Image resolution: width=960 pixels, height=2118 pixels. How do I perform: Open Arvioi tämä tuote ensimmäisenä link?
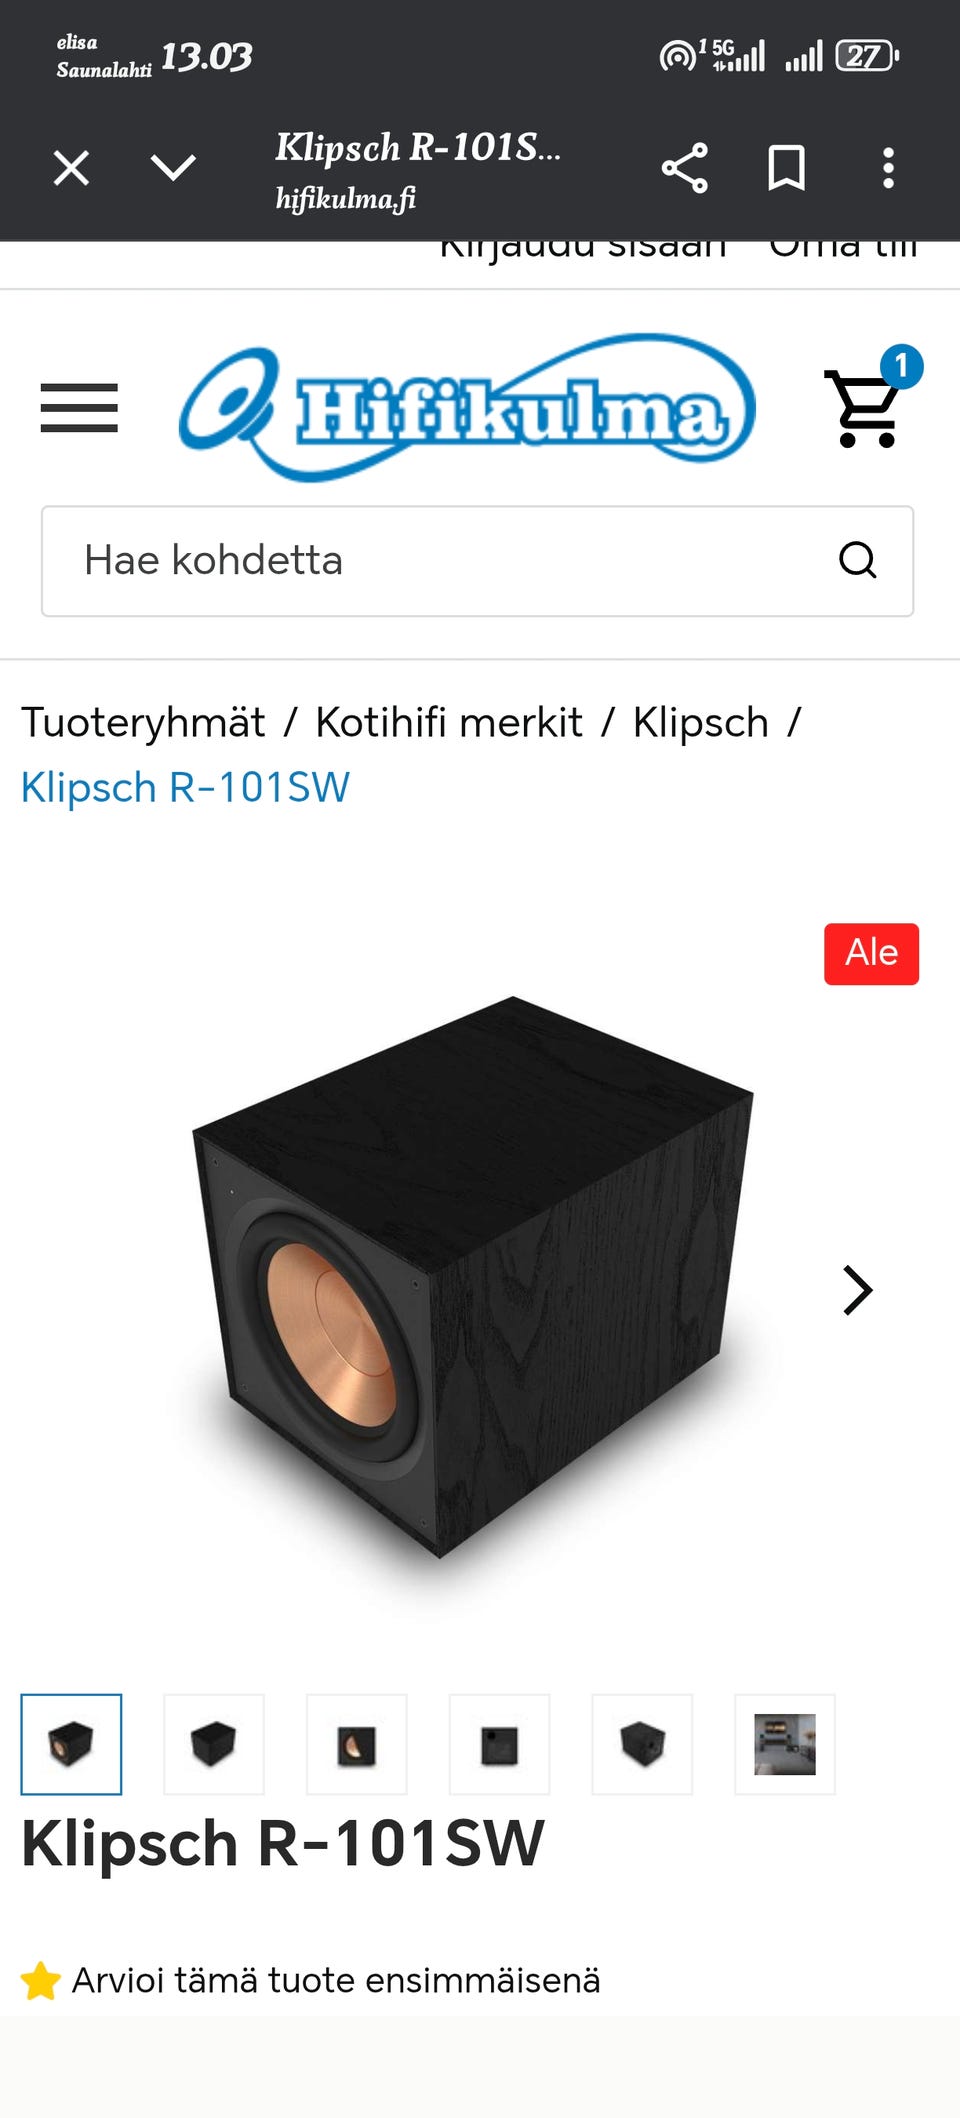336,1980
